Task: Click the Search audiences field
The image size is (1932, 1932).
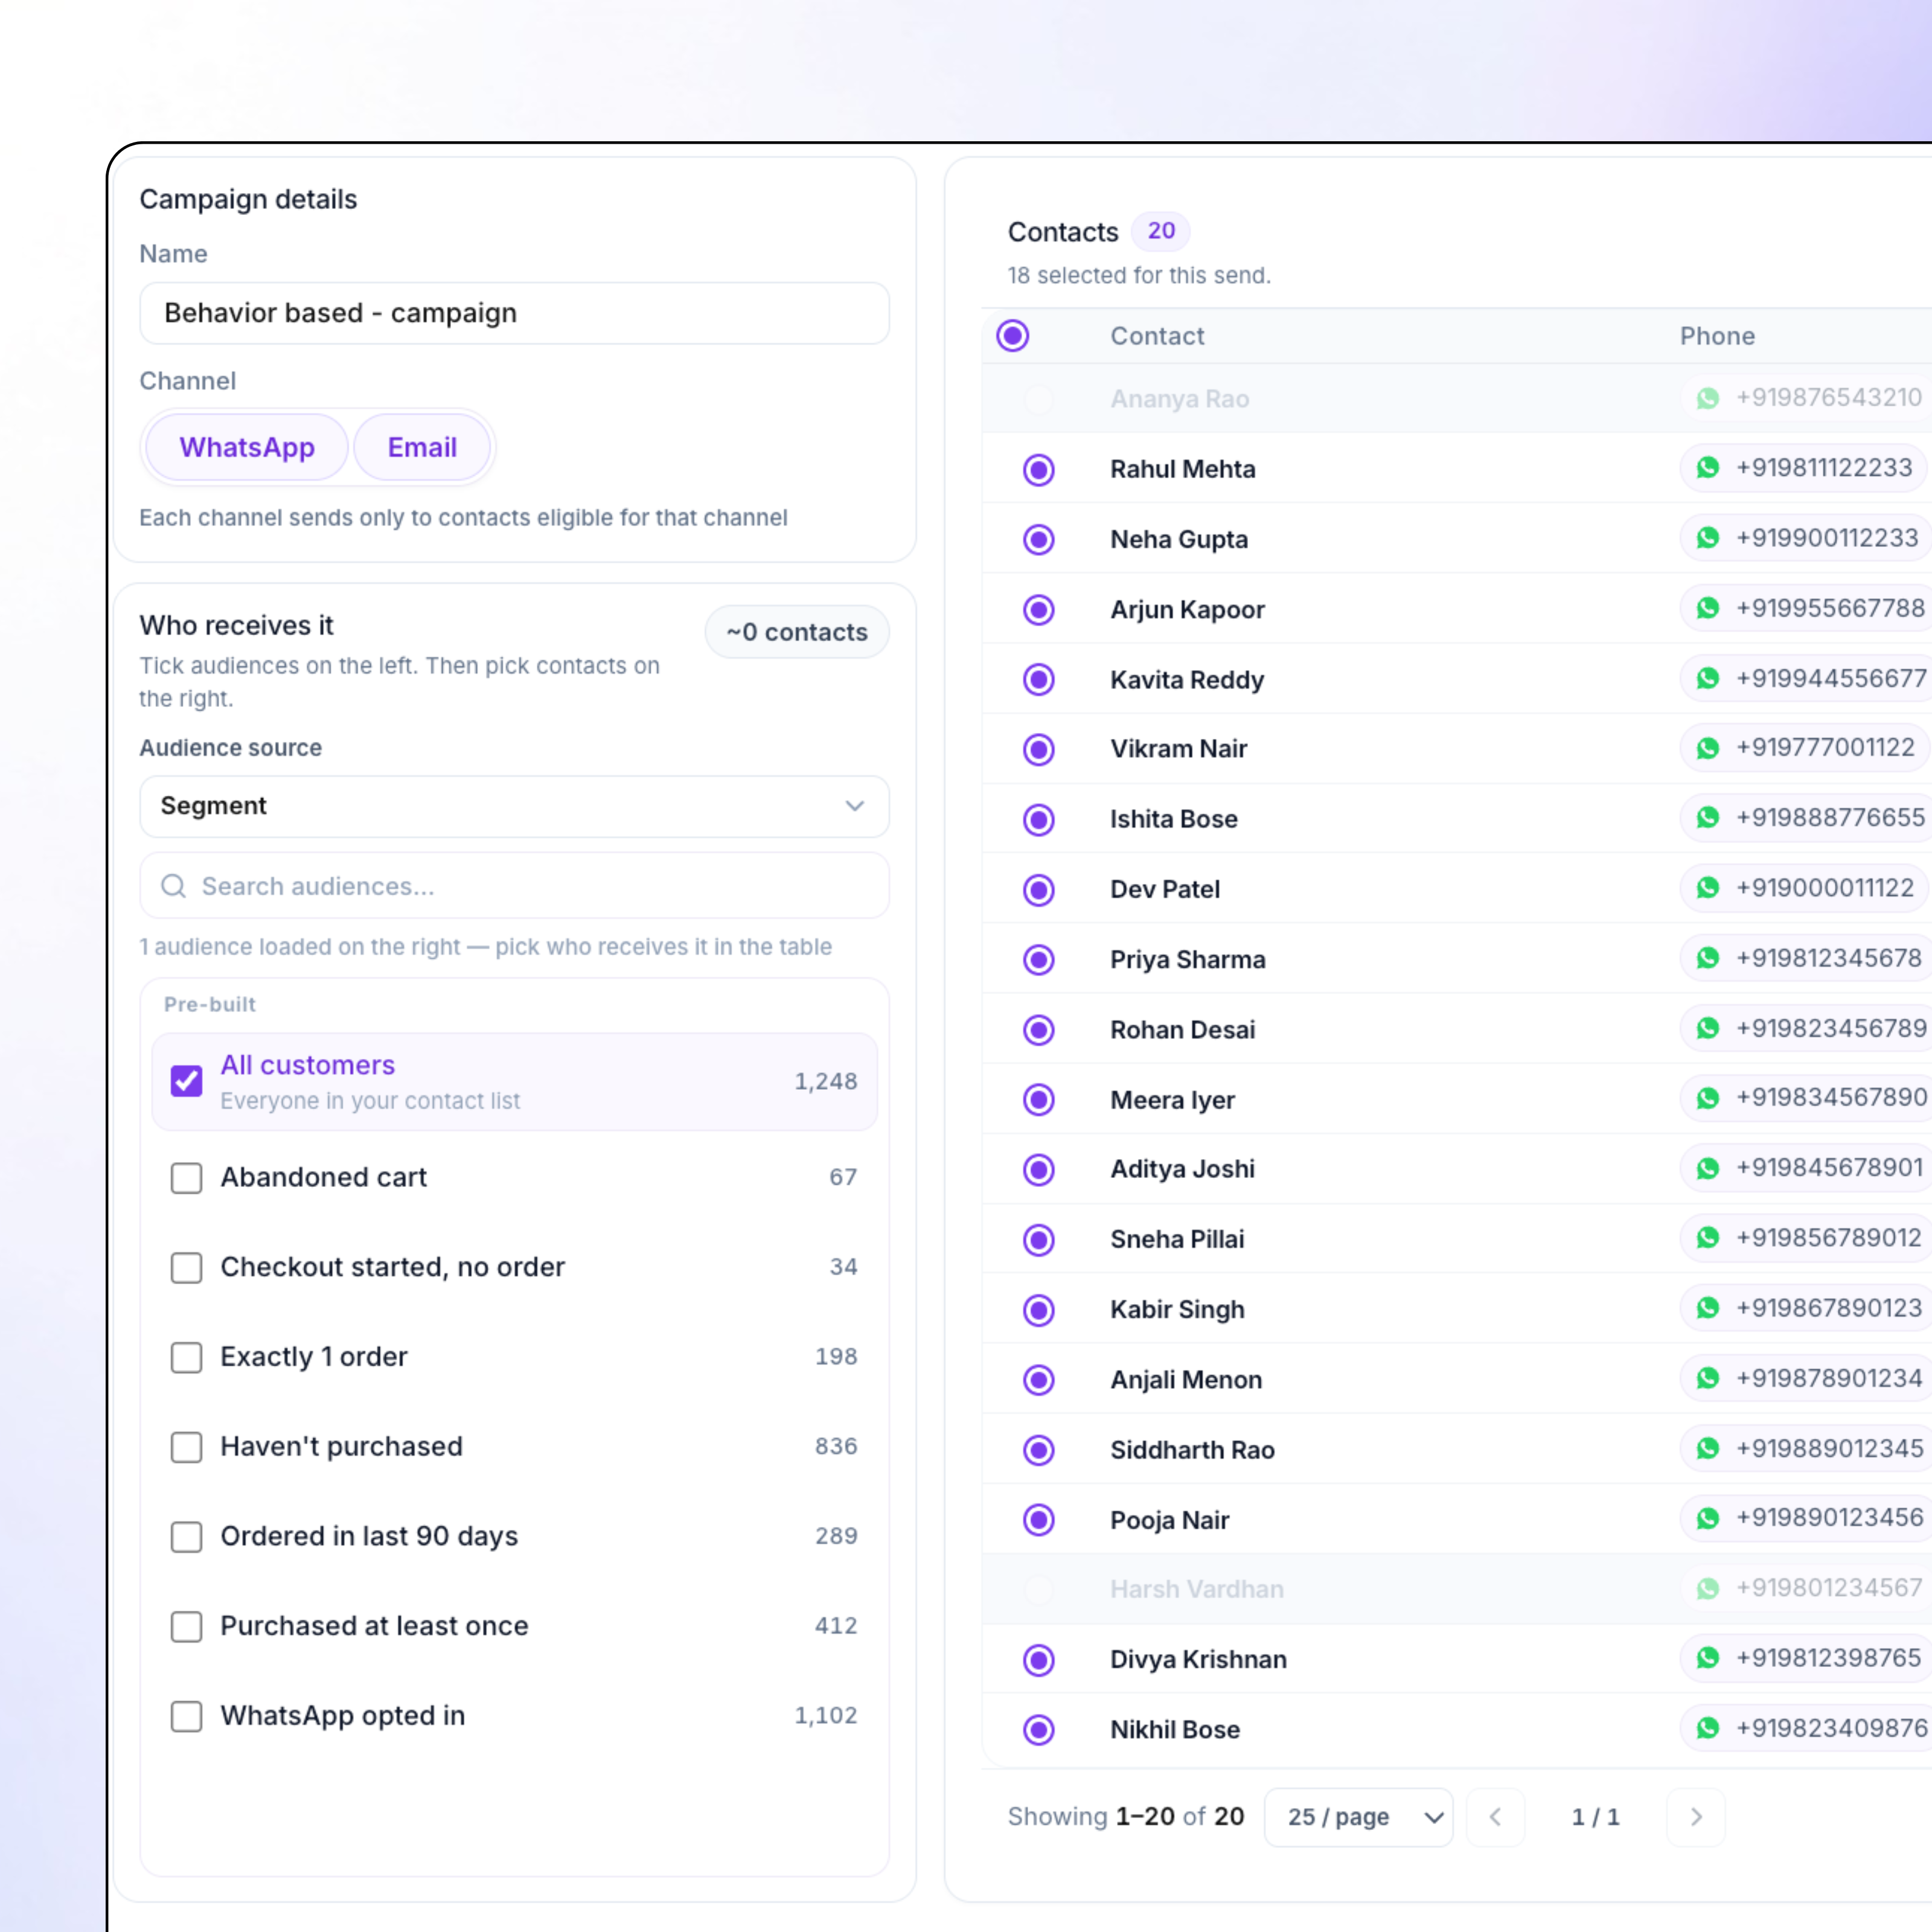Action: pos(514,886)
